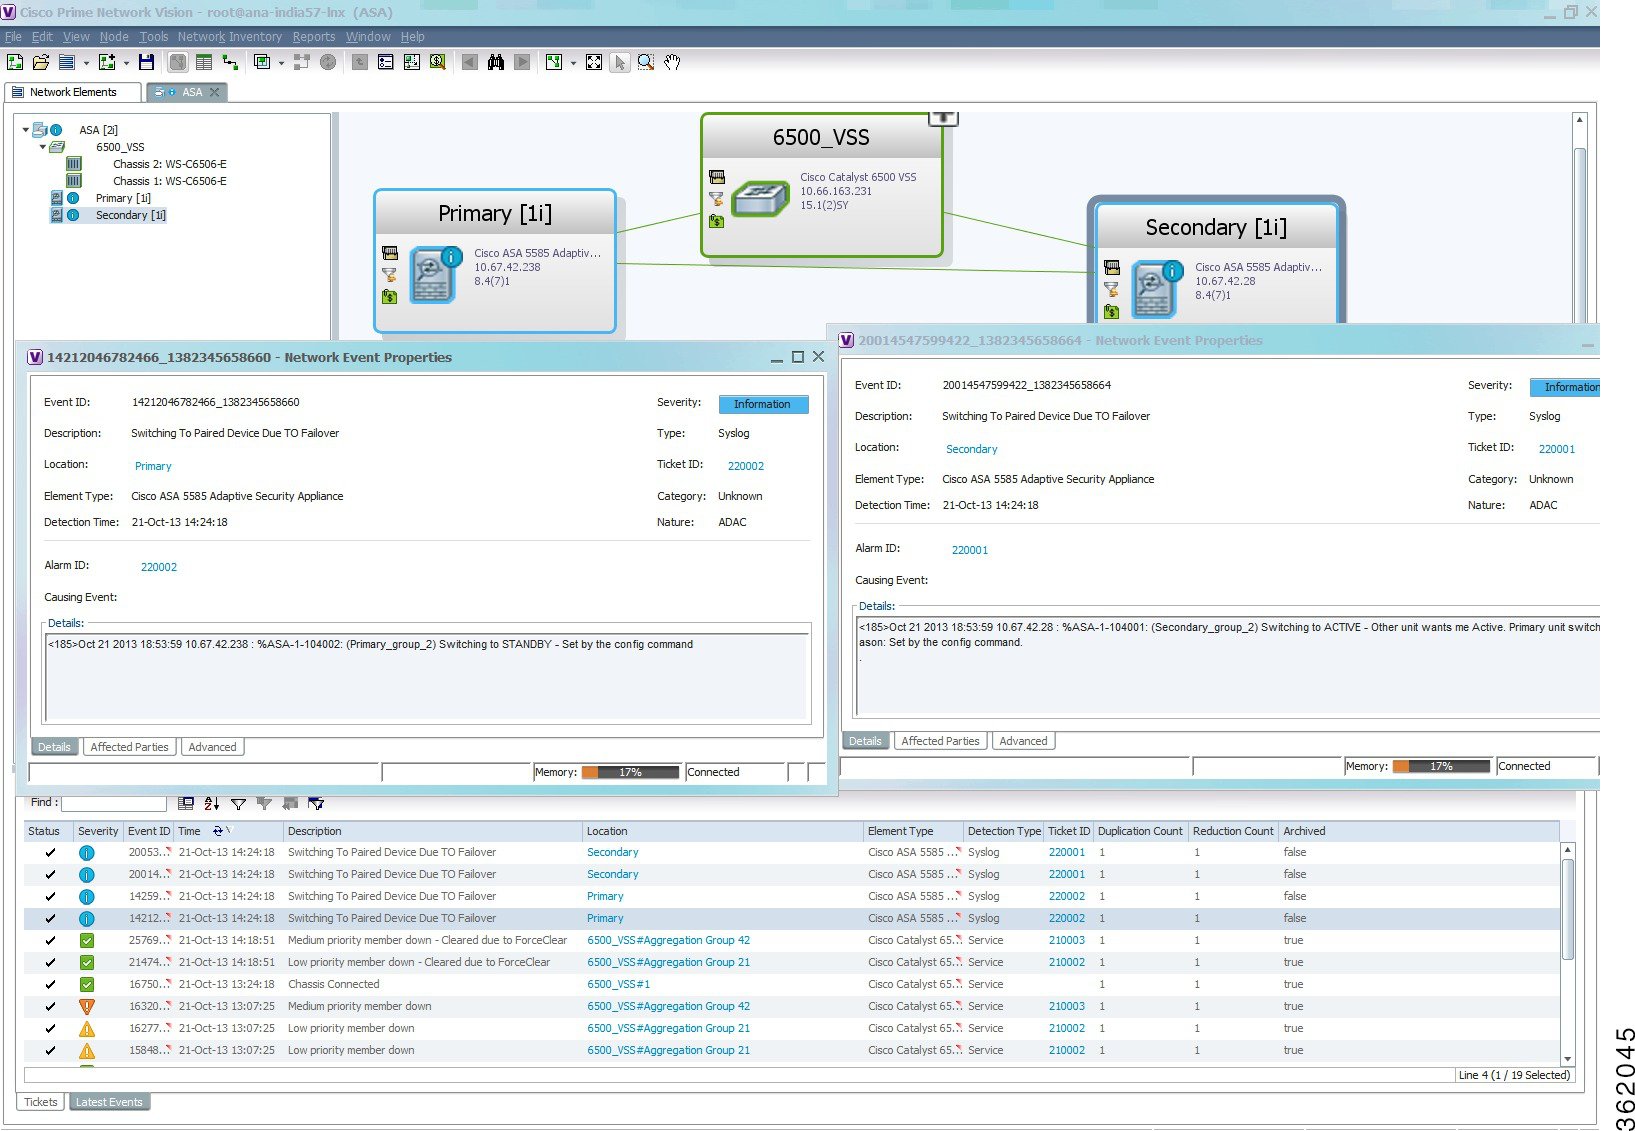1635x1131 pixels.
Task: Select the hand Pan tool
Action: click(672, 62)
